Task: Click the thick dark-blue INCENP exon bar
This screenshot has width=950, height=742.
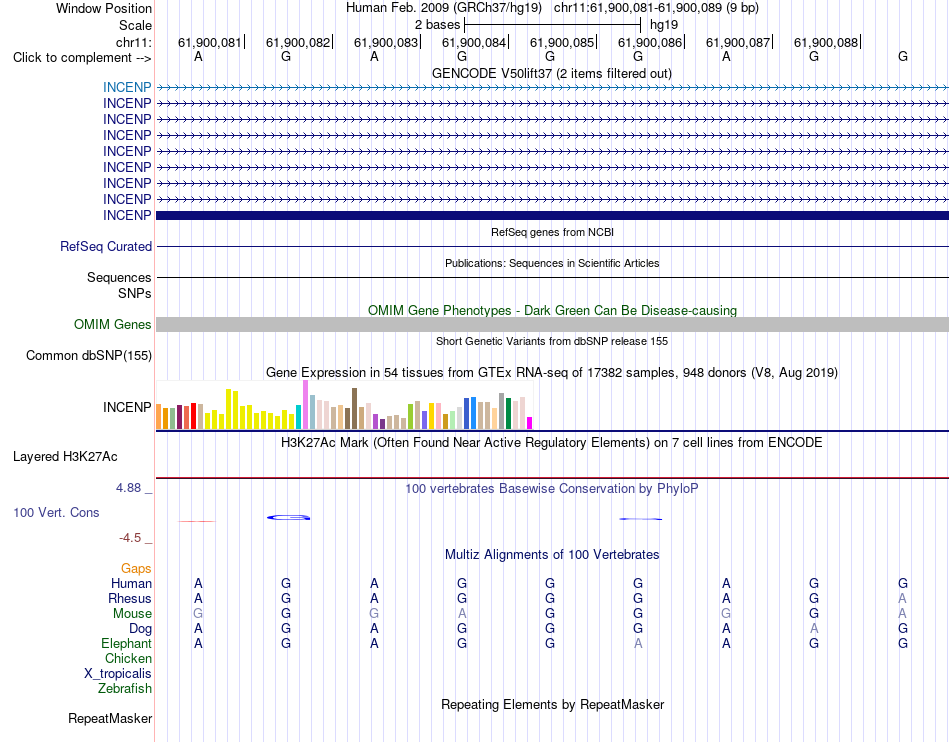Action: point(552,215)
